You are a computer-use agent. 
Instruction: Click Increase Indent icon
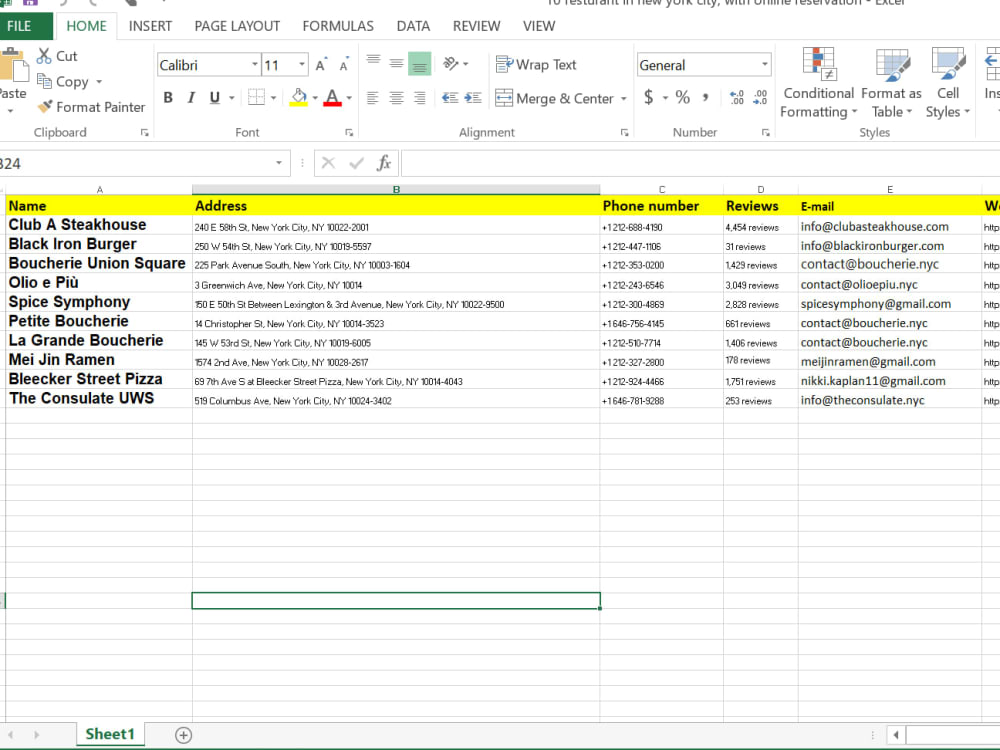tap(473, 98)
